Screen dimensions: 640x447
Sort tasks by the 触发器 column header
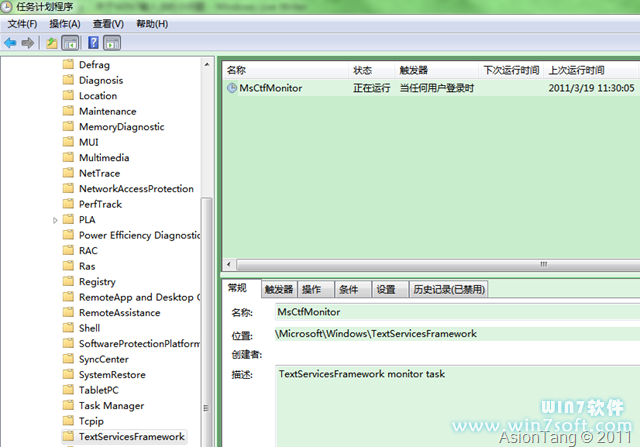tap(436, 70)
